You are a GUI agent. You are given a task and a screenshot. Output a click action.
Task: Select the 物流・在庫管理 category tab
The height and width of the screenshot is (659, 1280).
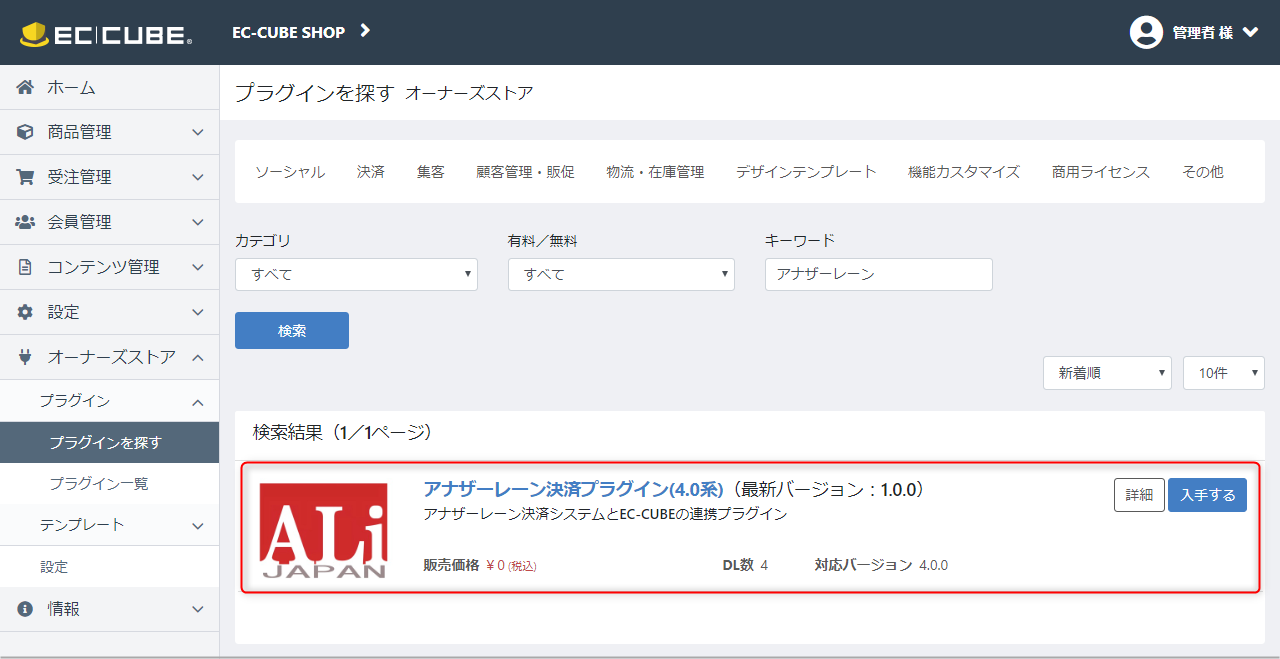(x=655, y=172)
